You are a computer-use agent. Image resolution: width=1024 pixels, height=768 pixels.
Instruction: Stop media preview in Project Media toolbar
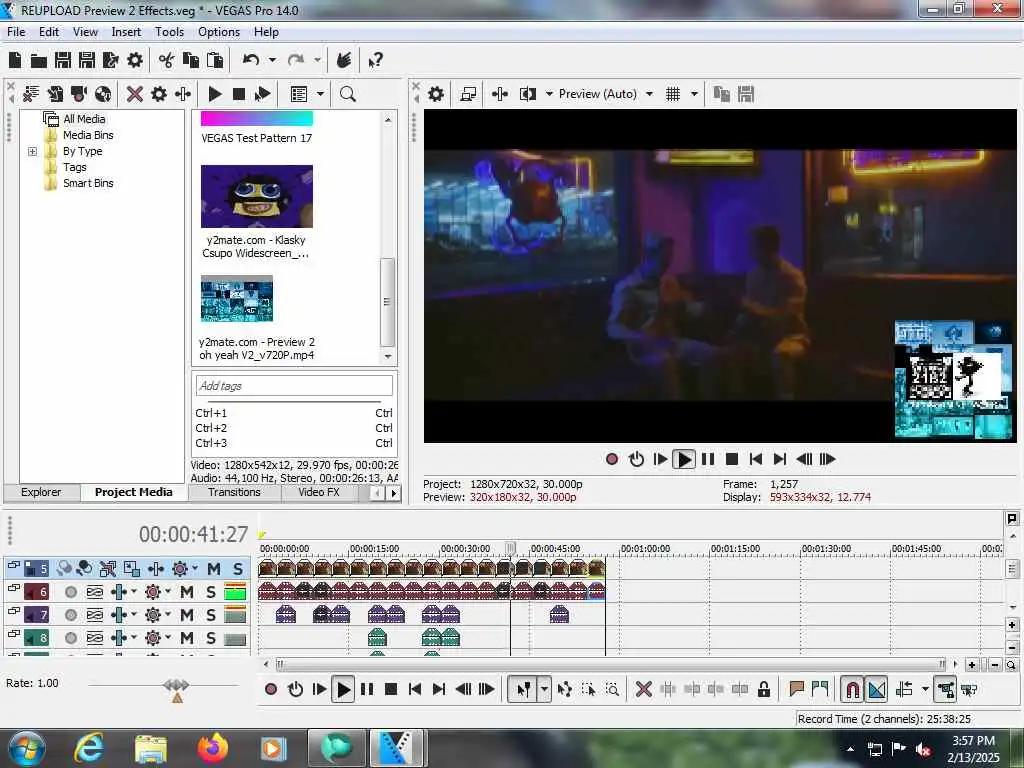[239, 94]
